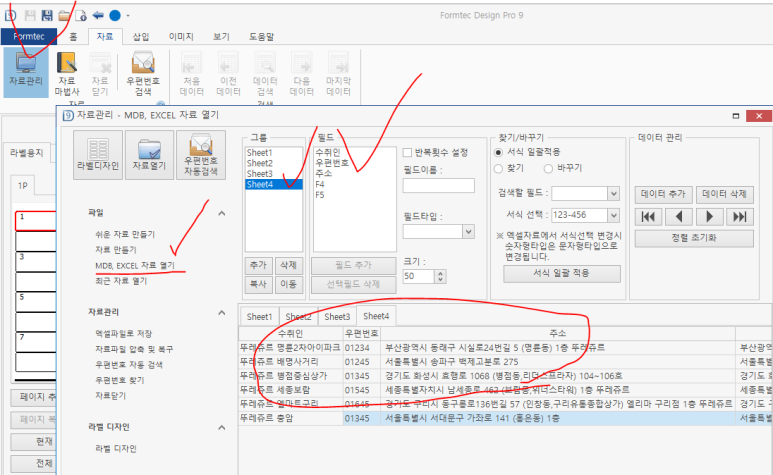Go to 이전 데이터 in ribbon
773x475 pixels.
[x=228, y=74]
